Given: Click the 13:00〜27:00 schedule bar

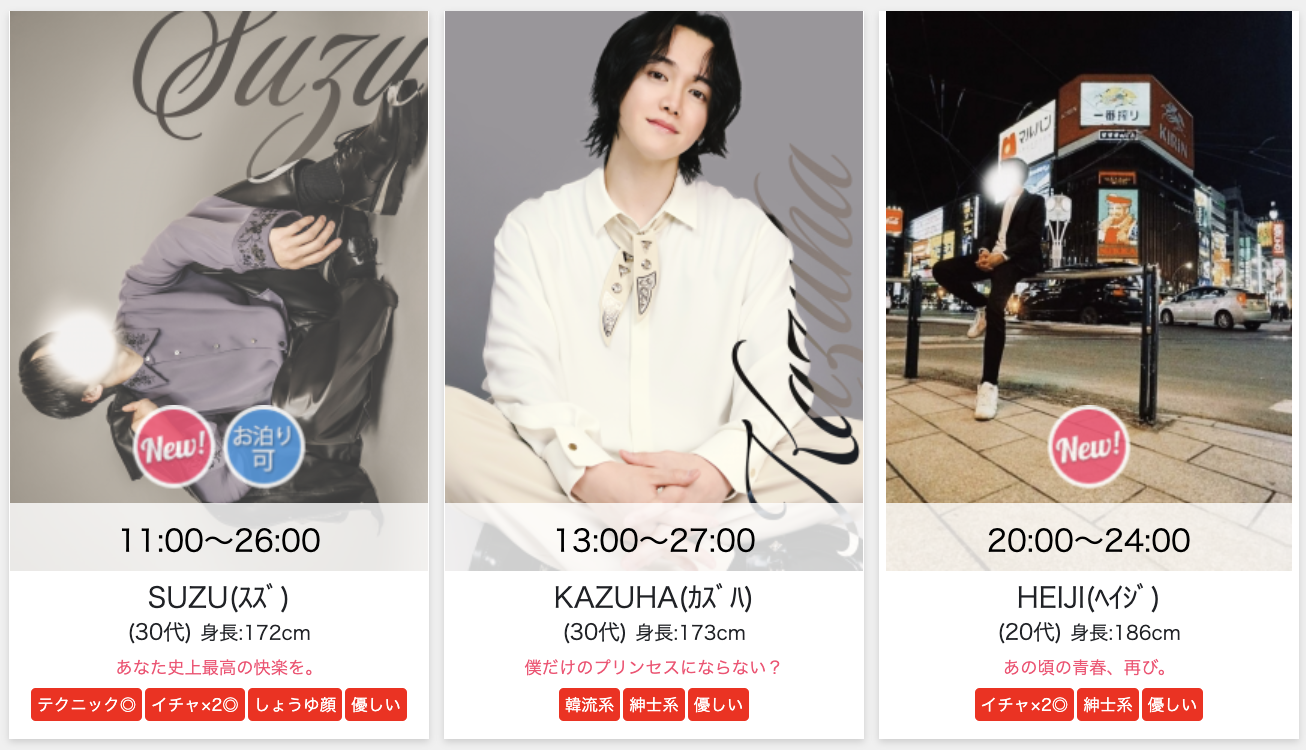Looking at the screenshot, I should click(654, 538).
